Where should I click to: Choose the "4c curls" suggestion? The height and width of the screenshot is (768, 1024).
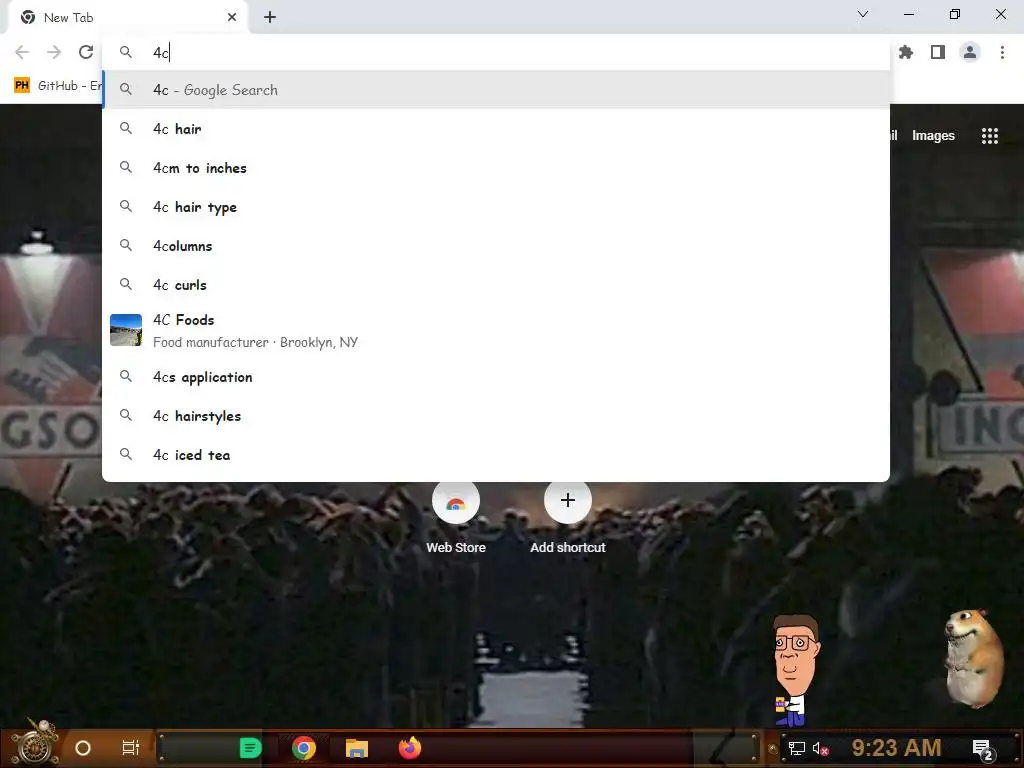[496, 285]
